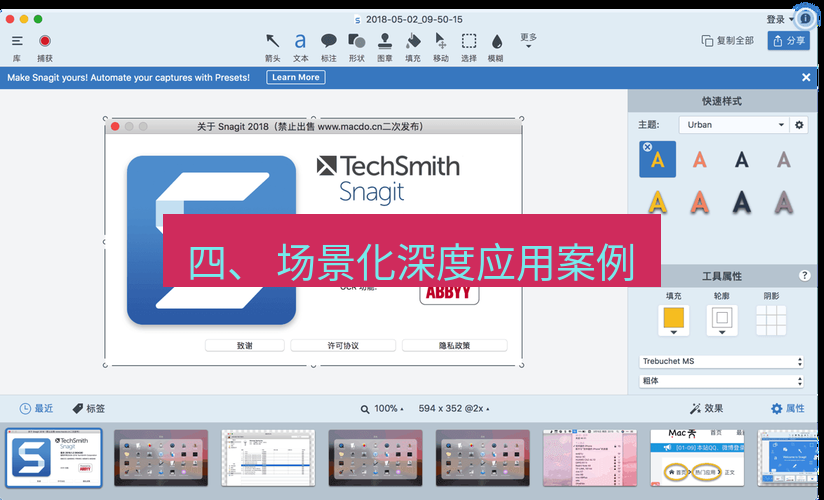Open the font weight dropdown (粗体)
The image size is (824, 500).
(721, 381)
